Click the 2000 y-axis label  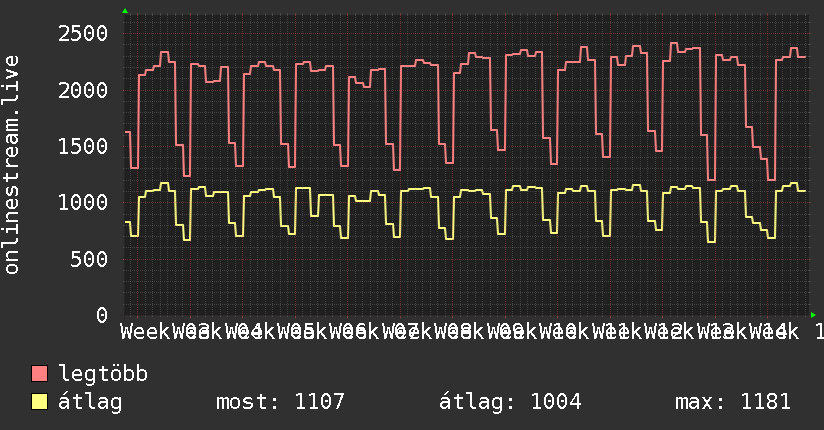pos(83,90)
